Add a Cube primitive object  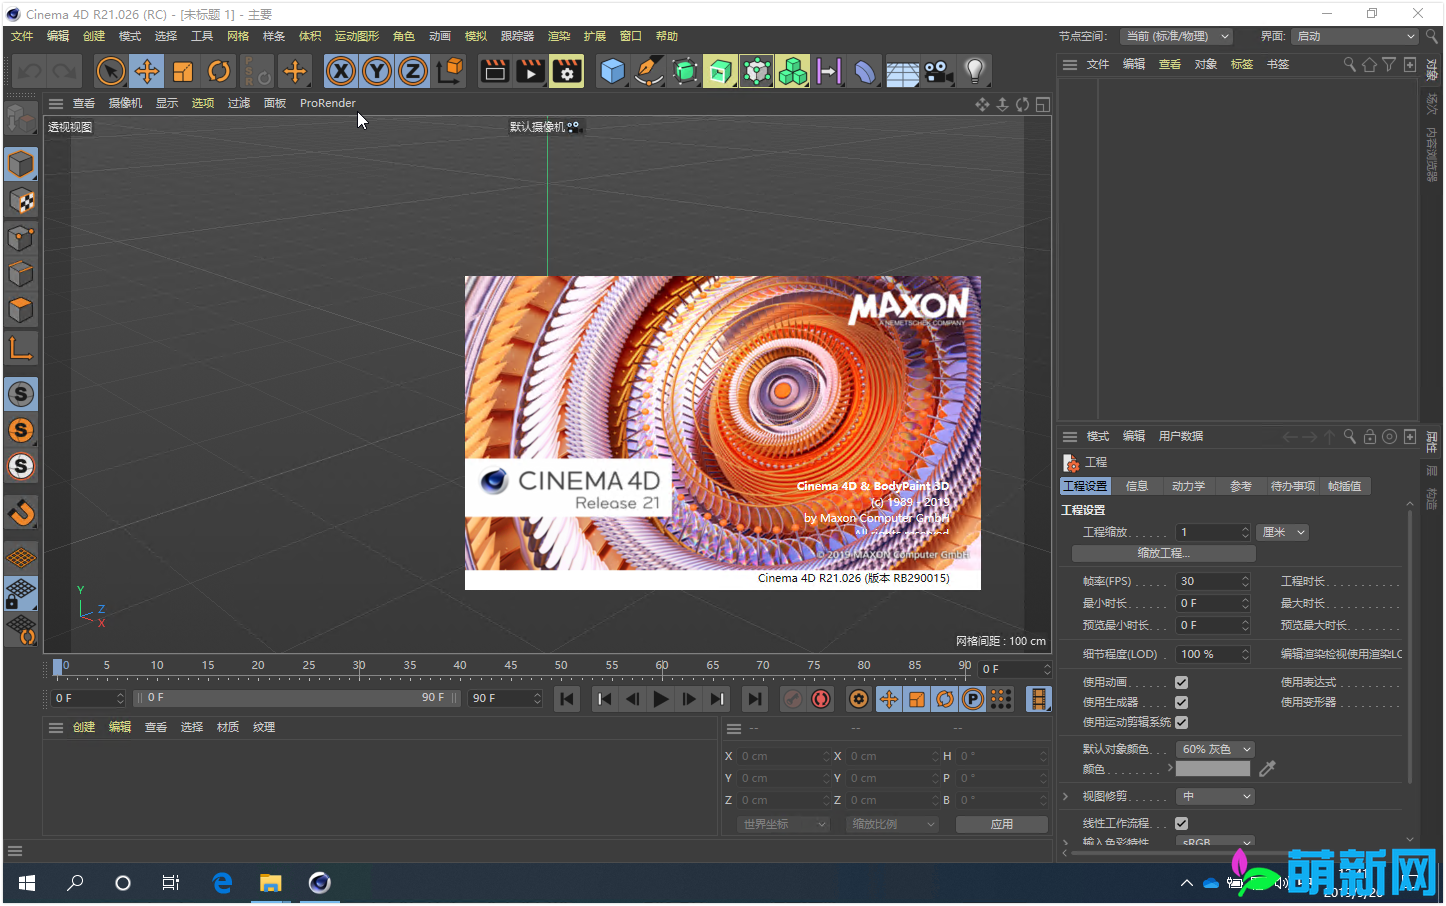click(613, 71)
